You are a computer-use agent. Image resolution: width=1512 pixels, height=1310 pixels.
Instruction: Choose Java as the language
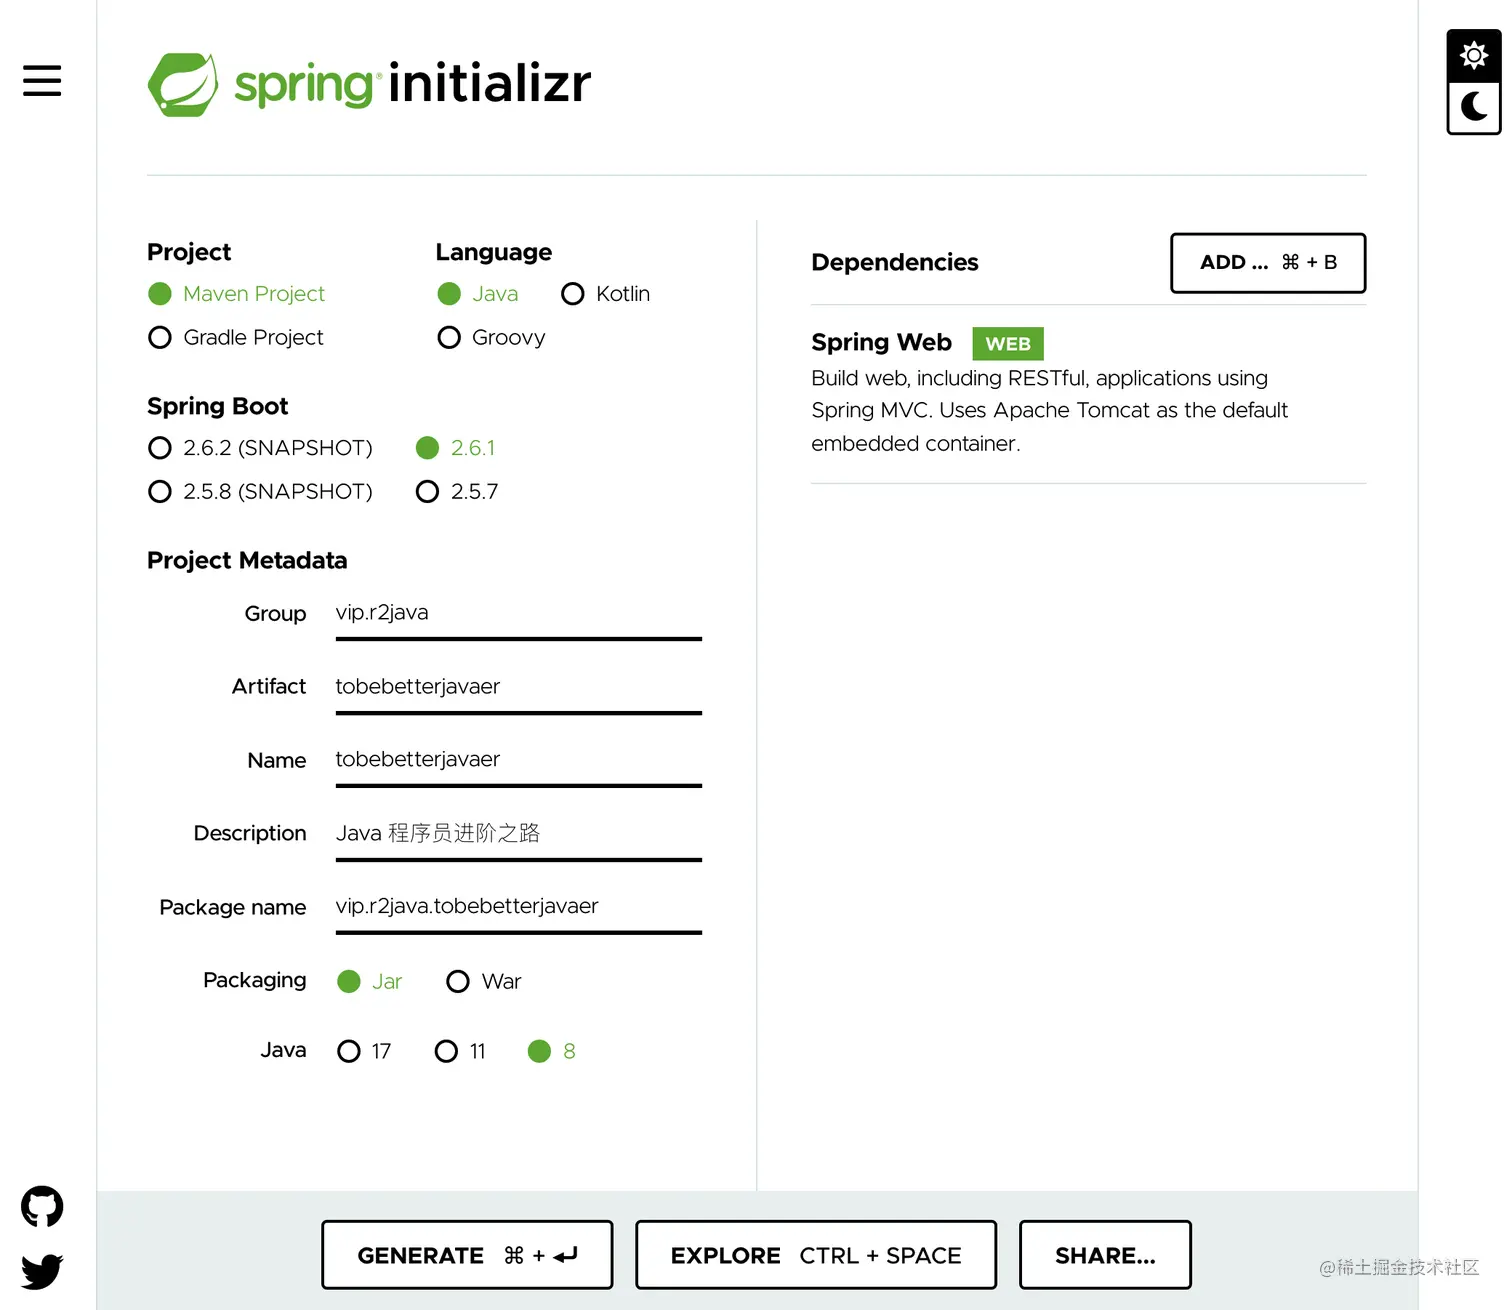coord(478,294)
